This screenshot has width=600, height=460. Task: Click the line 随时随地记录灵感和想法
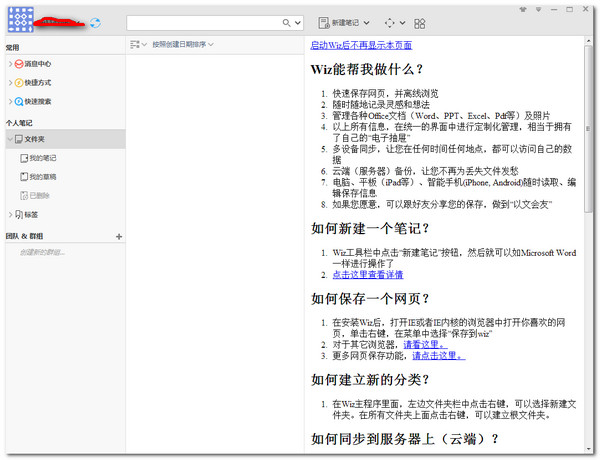tap(381, 104)
